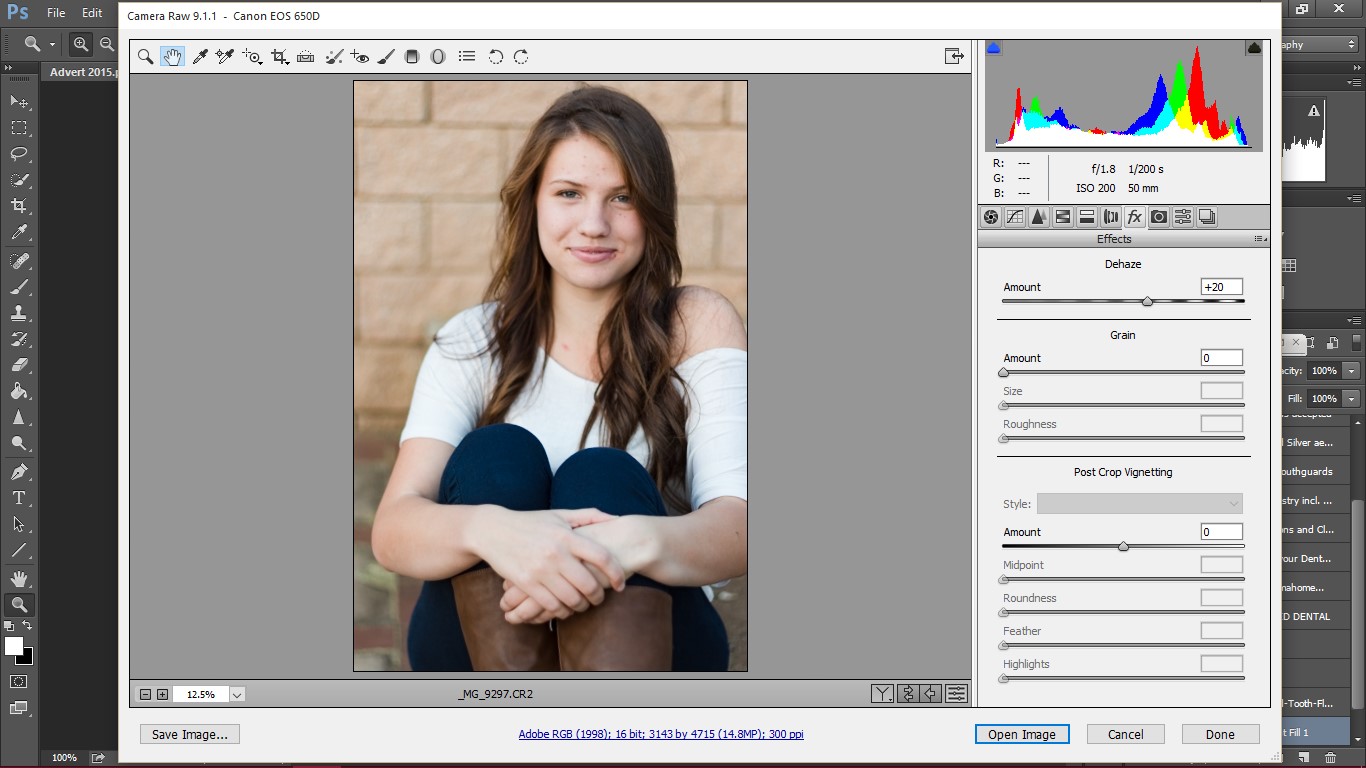Select the Lasso tool in Photoshop toolbox
Image resolution: width=1366 pixels, height=768 pixels.
19,154
